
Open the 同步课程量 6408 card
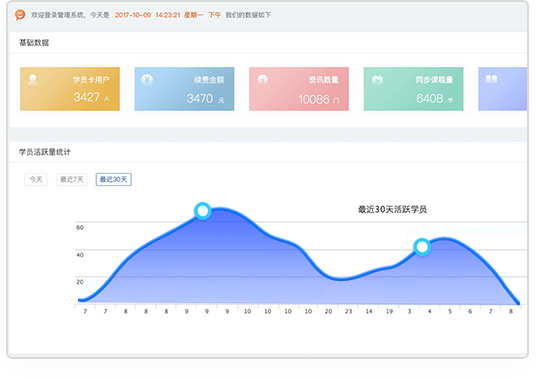click(x=413, y=89)
